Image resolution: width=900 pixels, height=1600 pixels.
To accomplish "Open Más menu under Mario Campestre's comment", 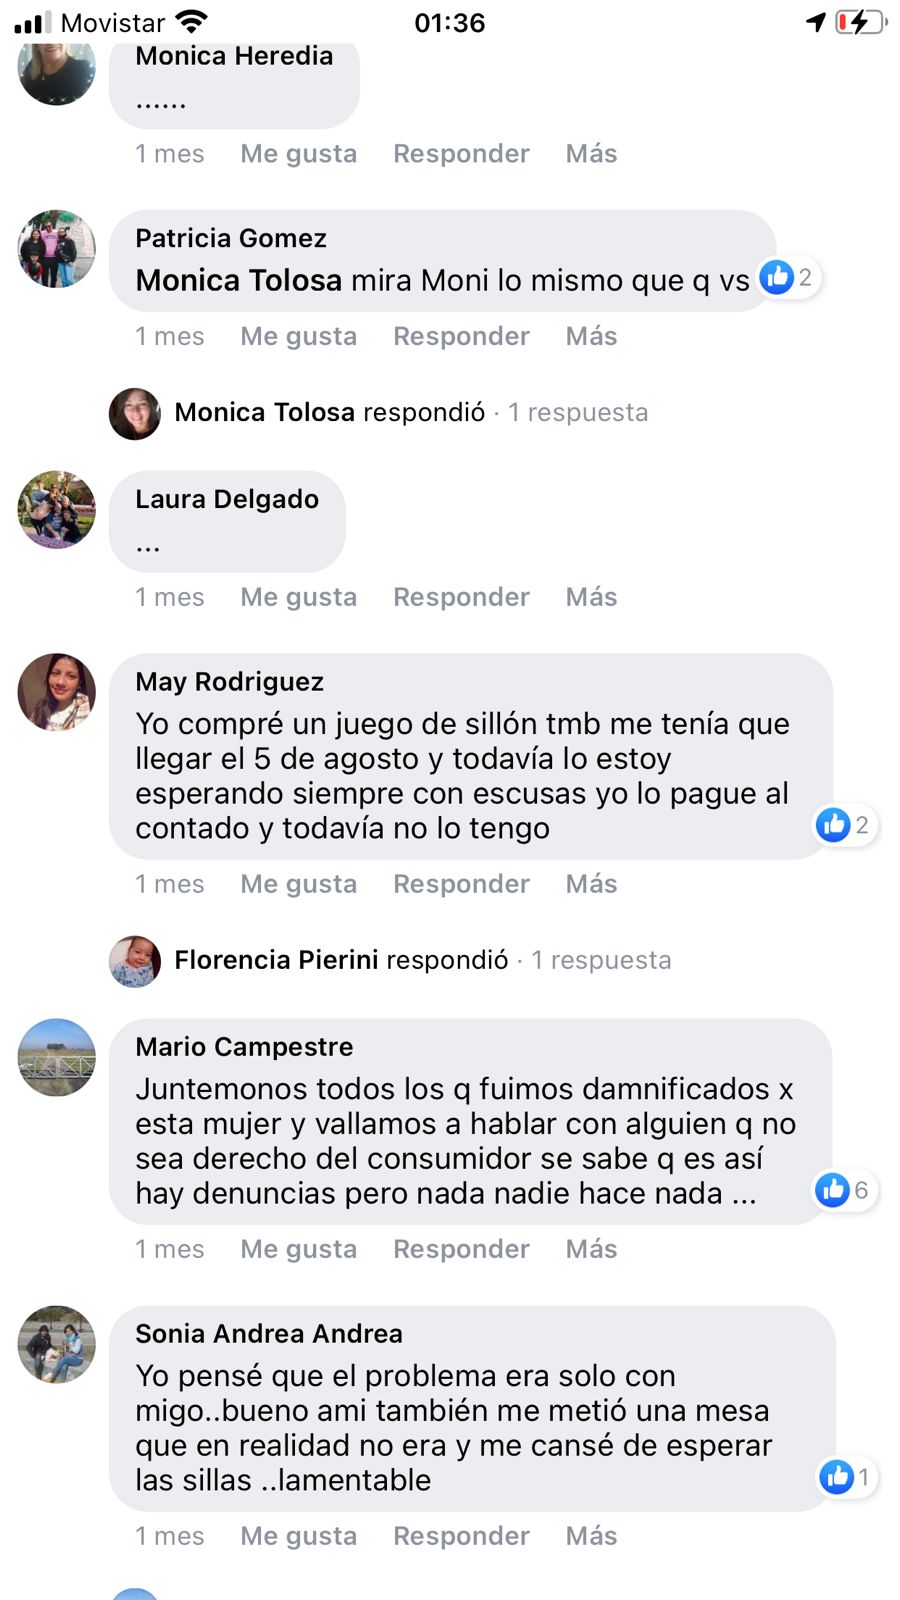I will tap(591, 1249).
